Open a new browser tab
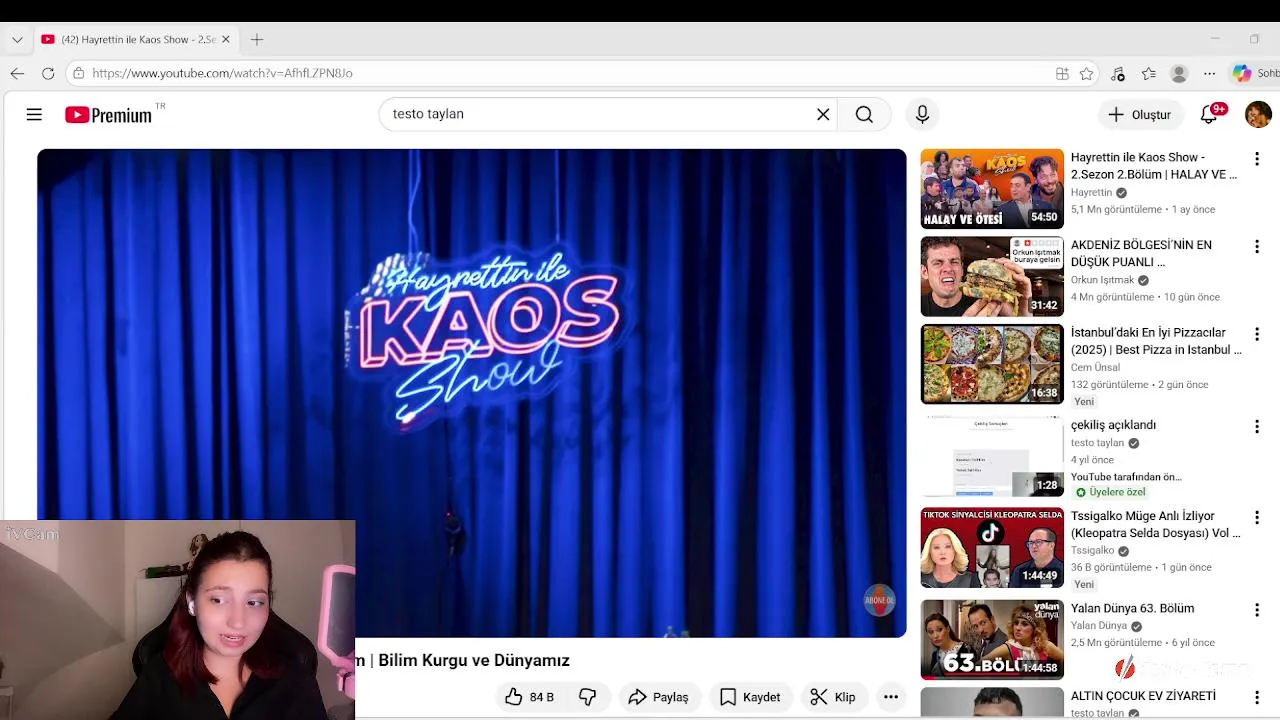Viewport: 1280px width, 720px height. click(257, 40)
